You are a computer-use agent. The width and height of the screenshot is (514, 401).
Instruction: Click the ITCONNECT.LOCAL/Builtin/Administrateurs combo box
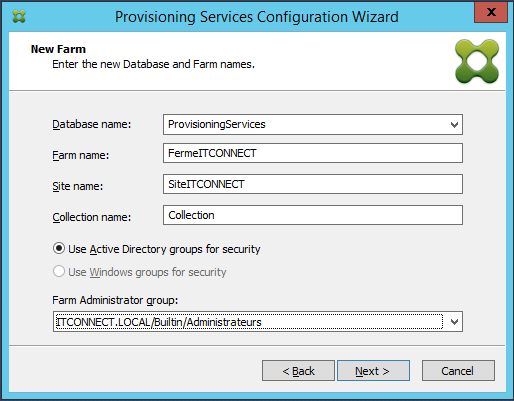pos(258,322)
